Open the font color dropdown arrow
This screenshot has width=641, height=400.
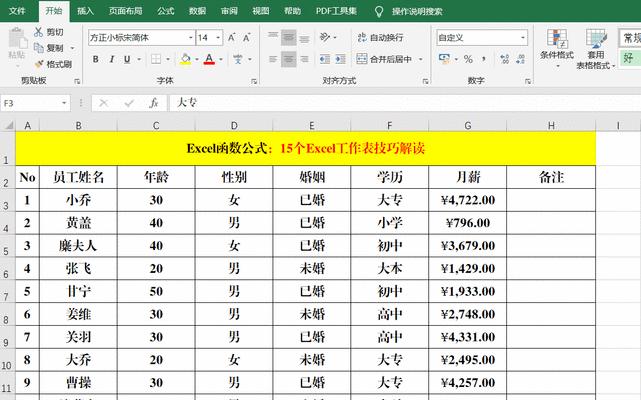221,59
